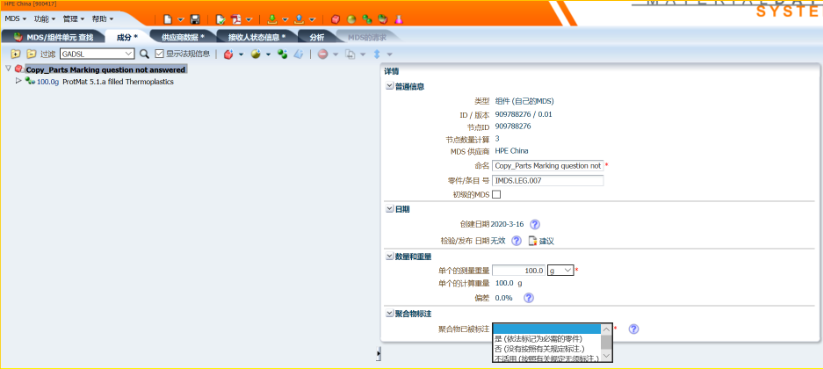Click the polymer marking dropdown list scrollbar
The width and height of the screenshot is (823, 369).
click(606, 342)
